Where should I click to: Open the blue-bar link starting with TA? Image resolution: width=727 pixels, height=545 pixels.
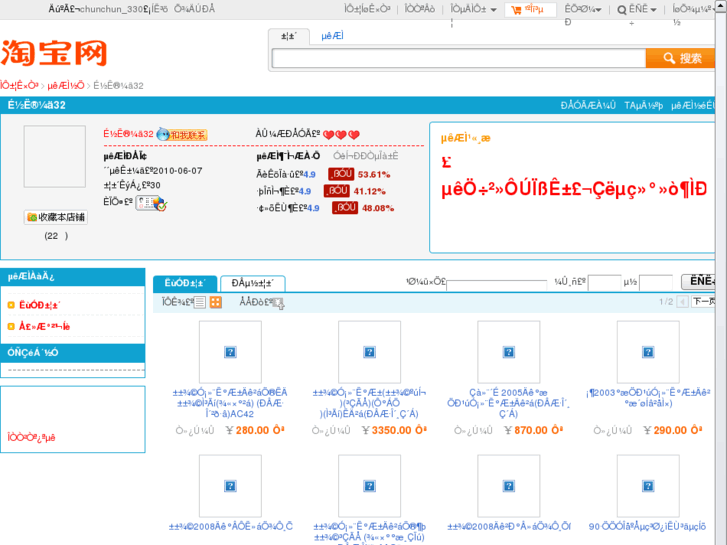pos(644,105)
